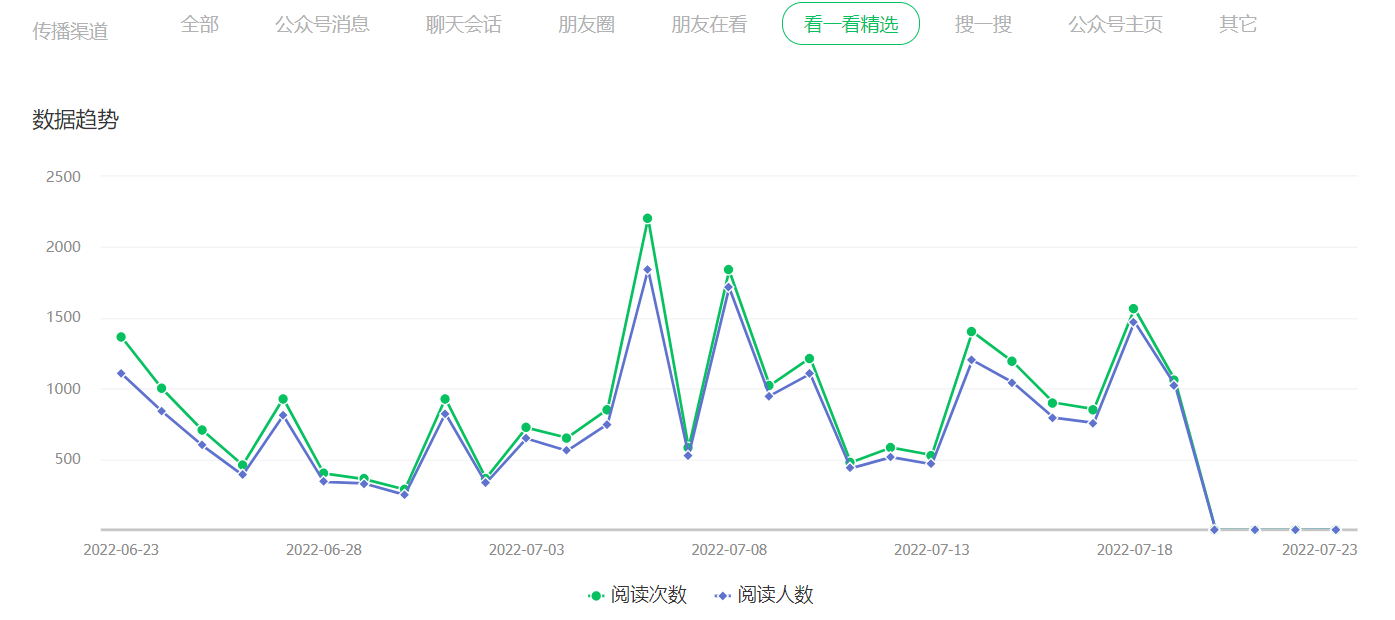1395x620 pixels.
Task: Click the 2022-07-18 x-axis date label
Action: click(1134, 550)
